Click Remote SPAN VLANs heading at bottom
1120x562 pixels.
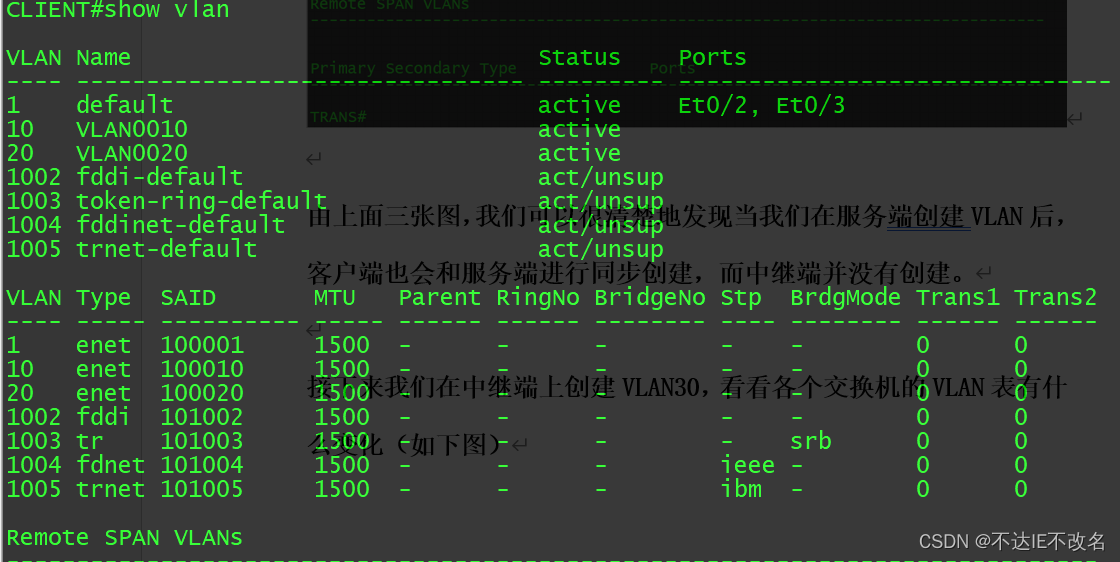click(x=124, y=537)
